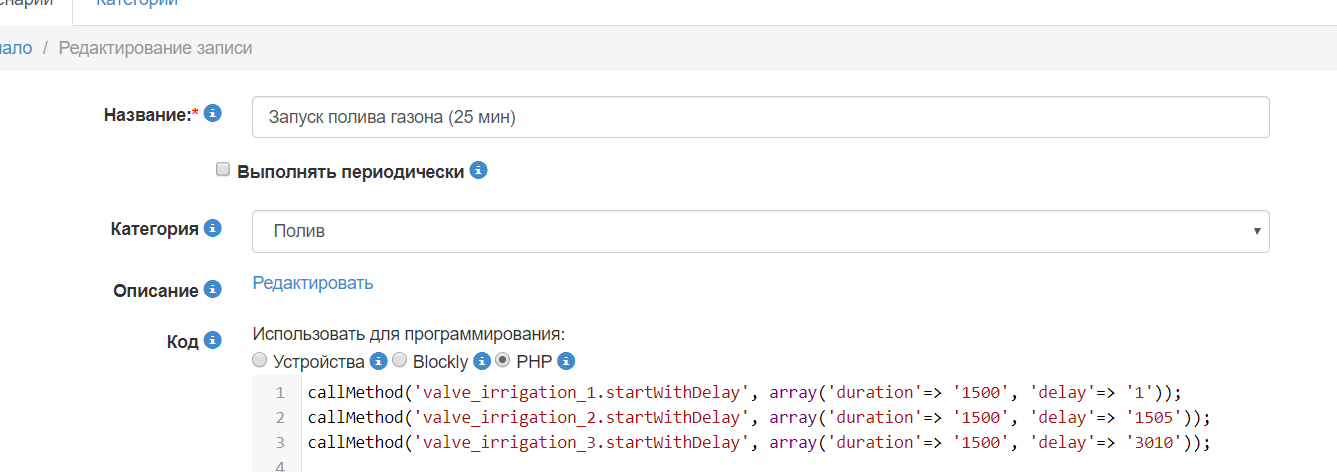Screen dimensions: 1337x472
Task: Open the Категория dropdown showing Полив
Action: [760, 231]
